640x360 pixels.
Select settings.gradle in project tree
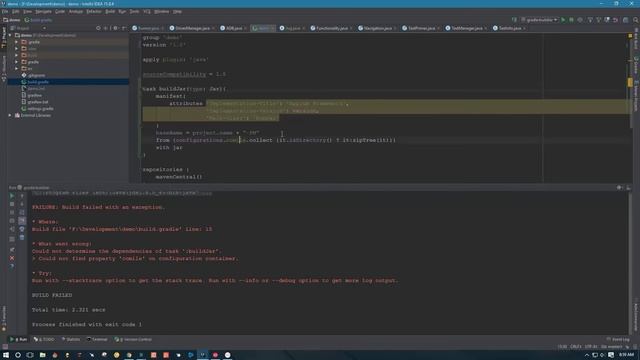pos(40,109)
